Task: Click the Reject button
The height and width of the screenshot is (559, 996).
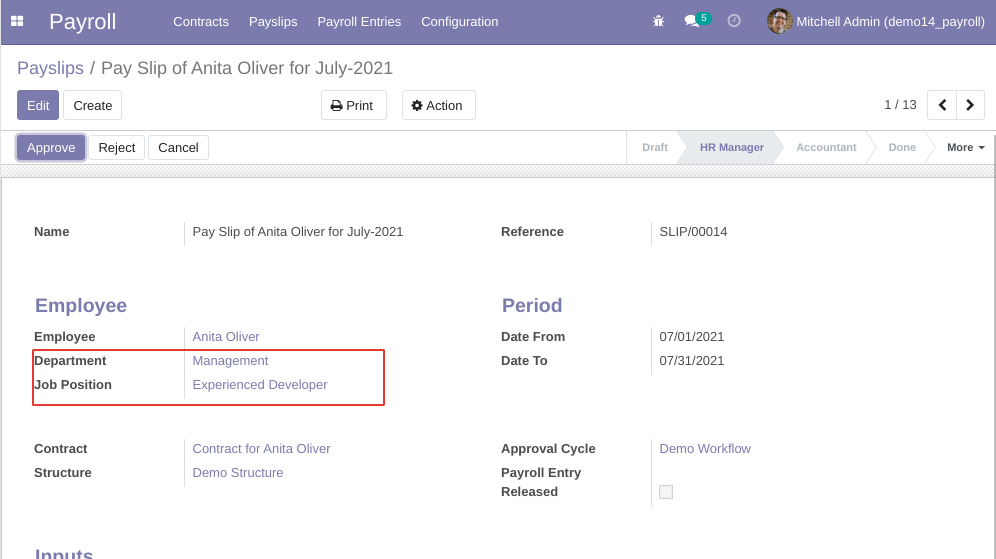Action: click(116, 147)
